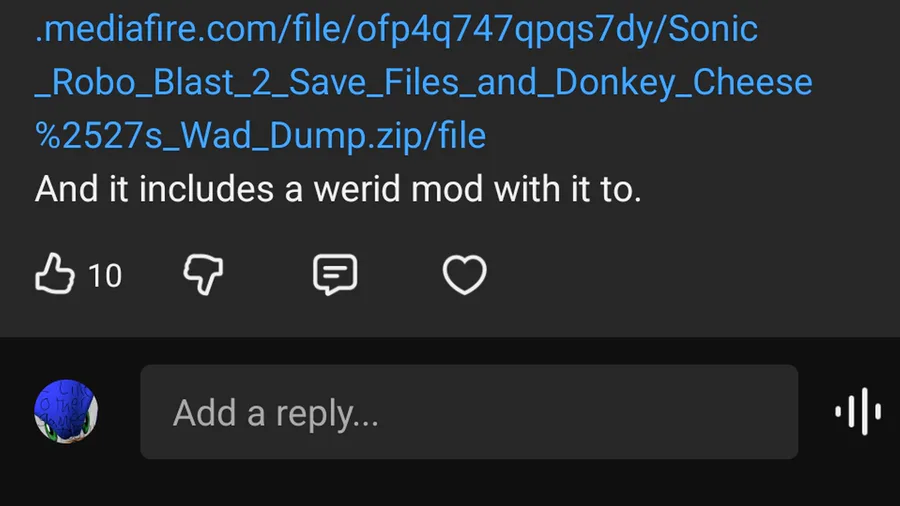
Task: Tap the heart icon on comment
Action: 464,274
